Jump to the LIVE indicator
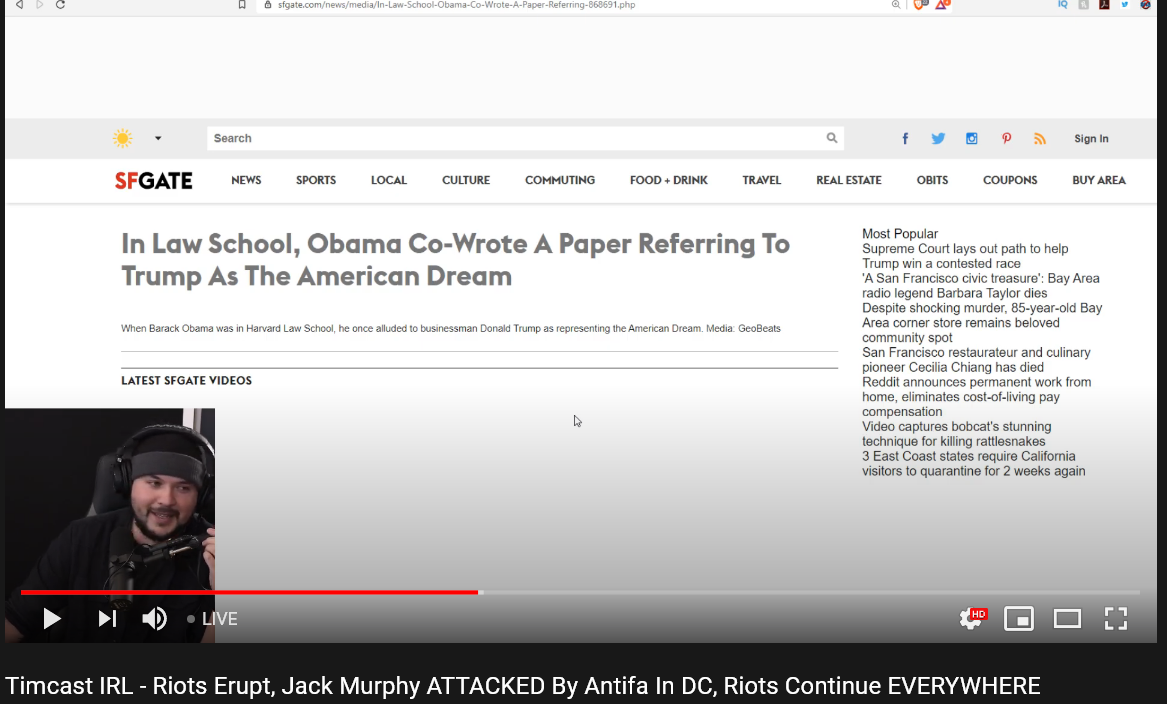 [x=212, y=618]
